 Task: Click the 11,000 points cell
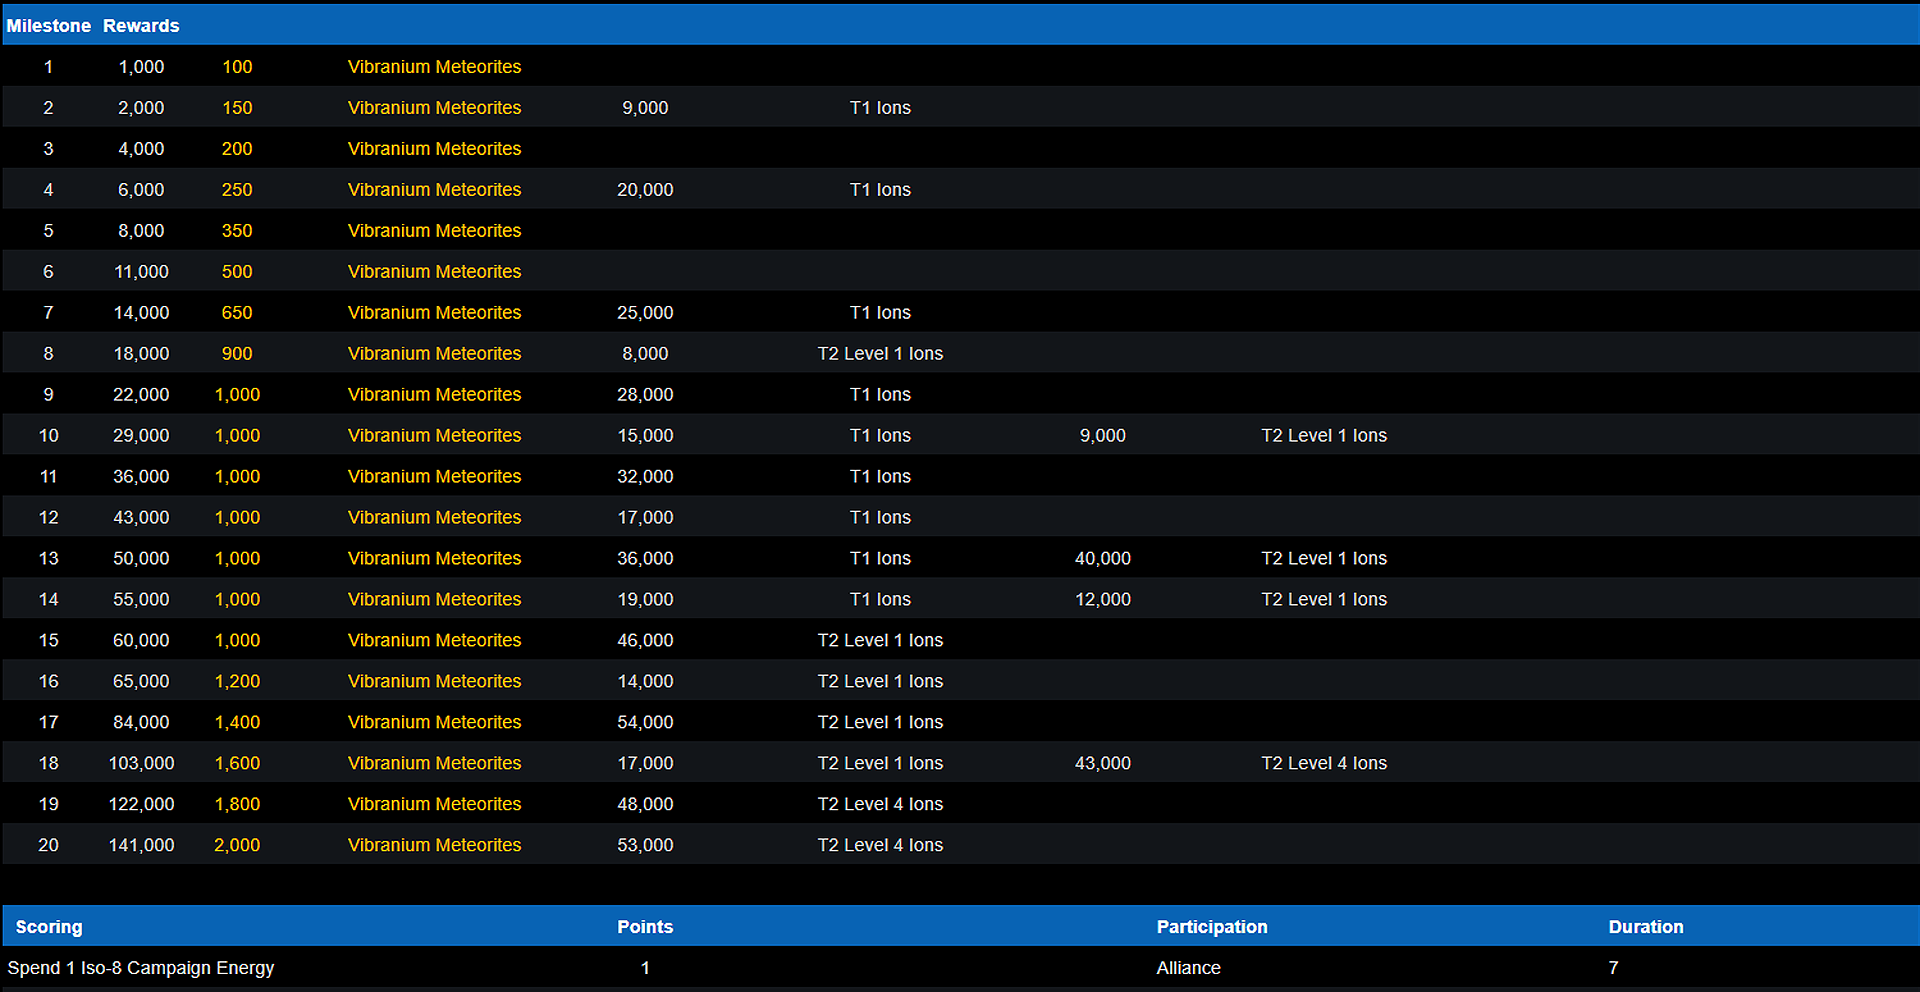[141, 272]
